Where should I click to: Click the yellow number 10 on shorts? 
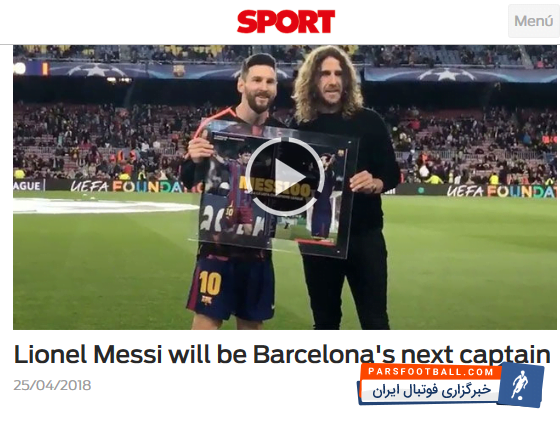point(210,283)
